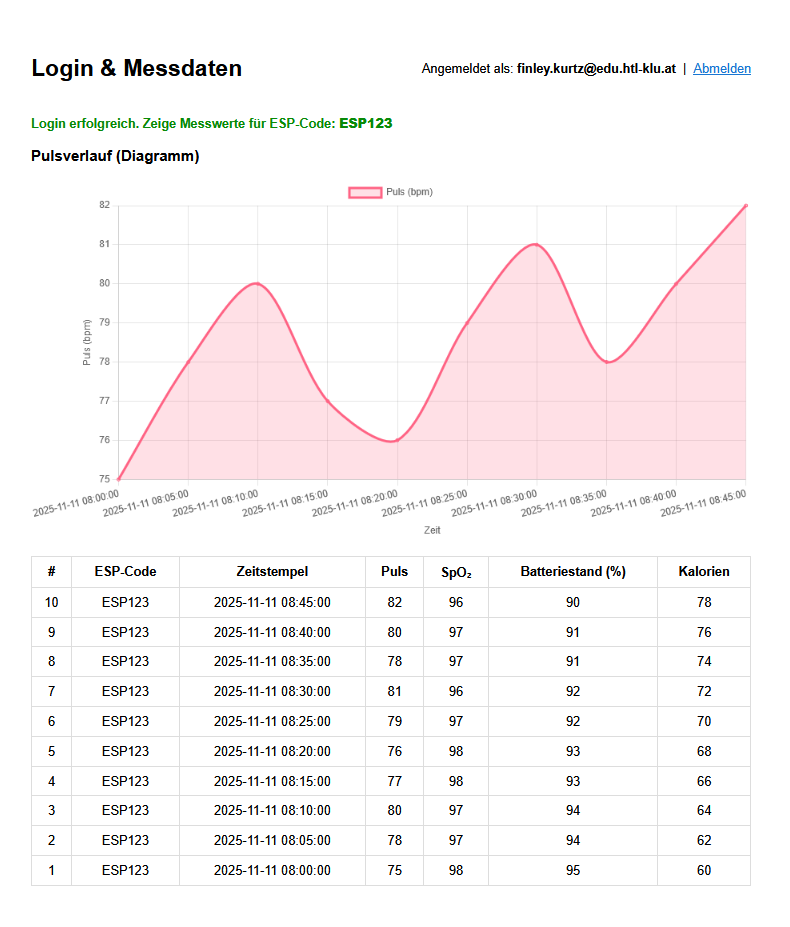Click the first chart point at 08:00:00
790x927 pixels.
coord(119,479)
